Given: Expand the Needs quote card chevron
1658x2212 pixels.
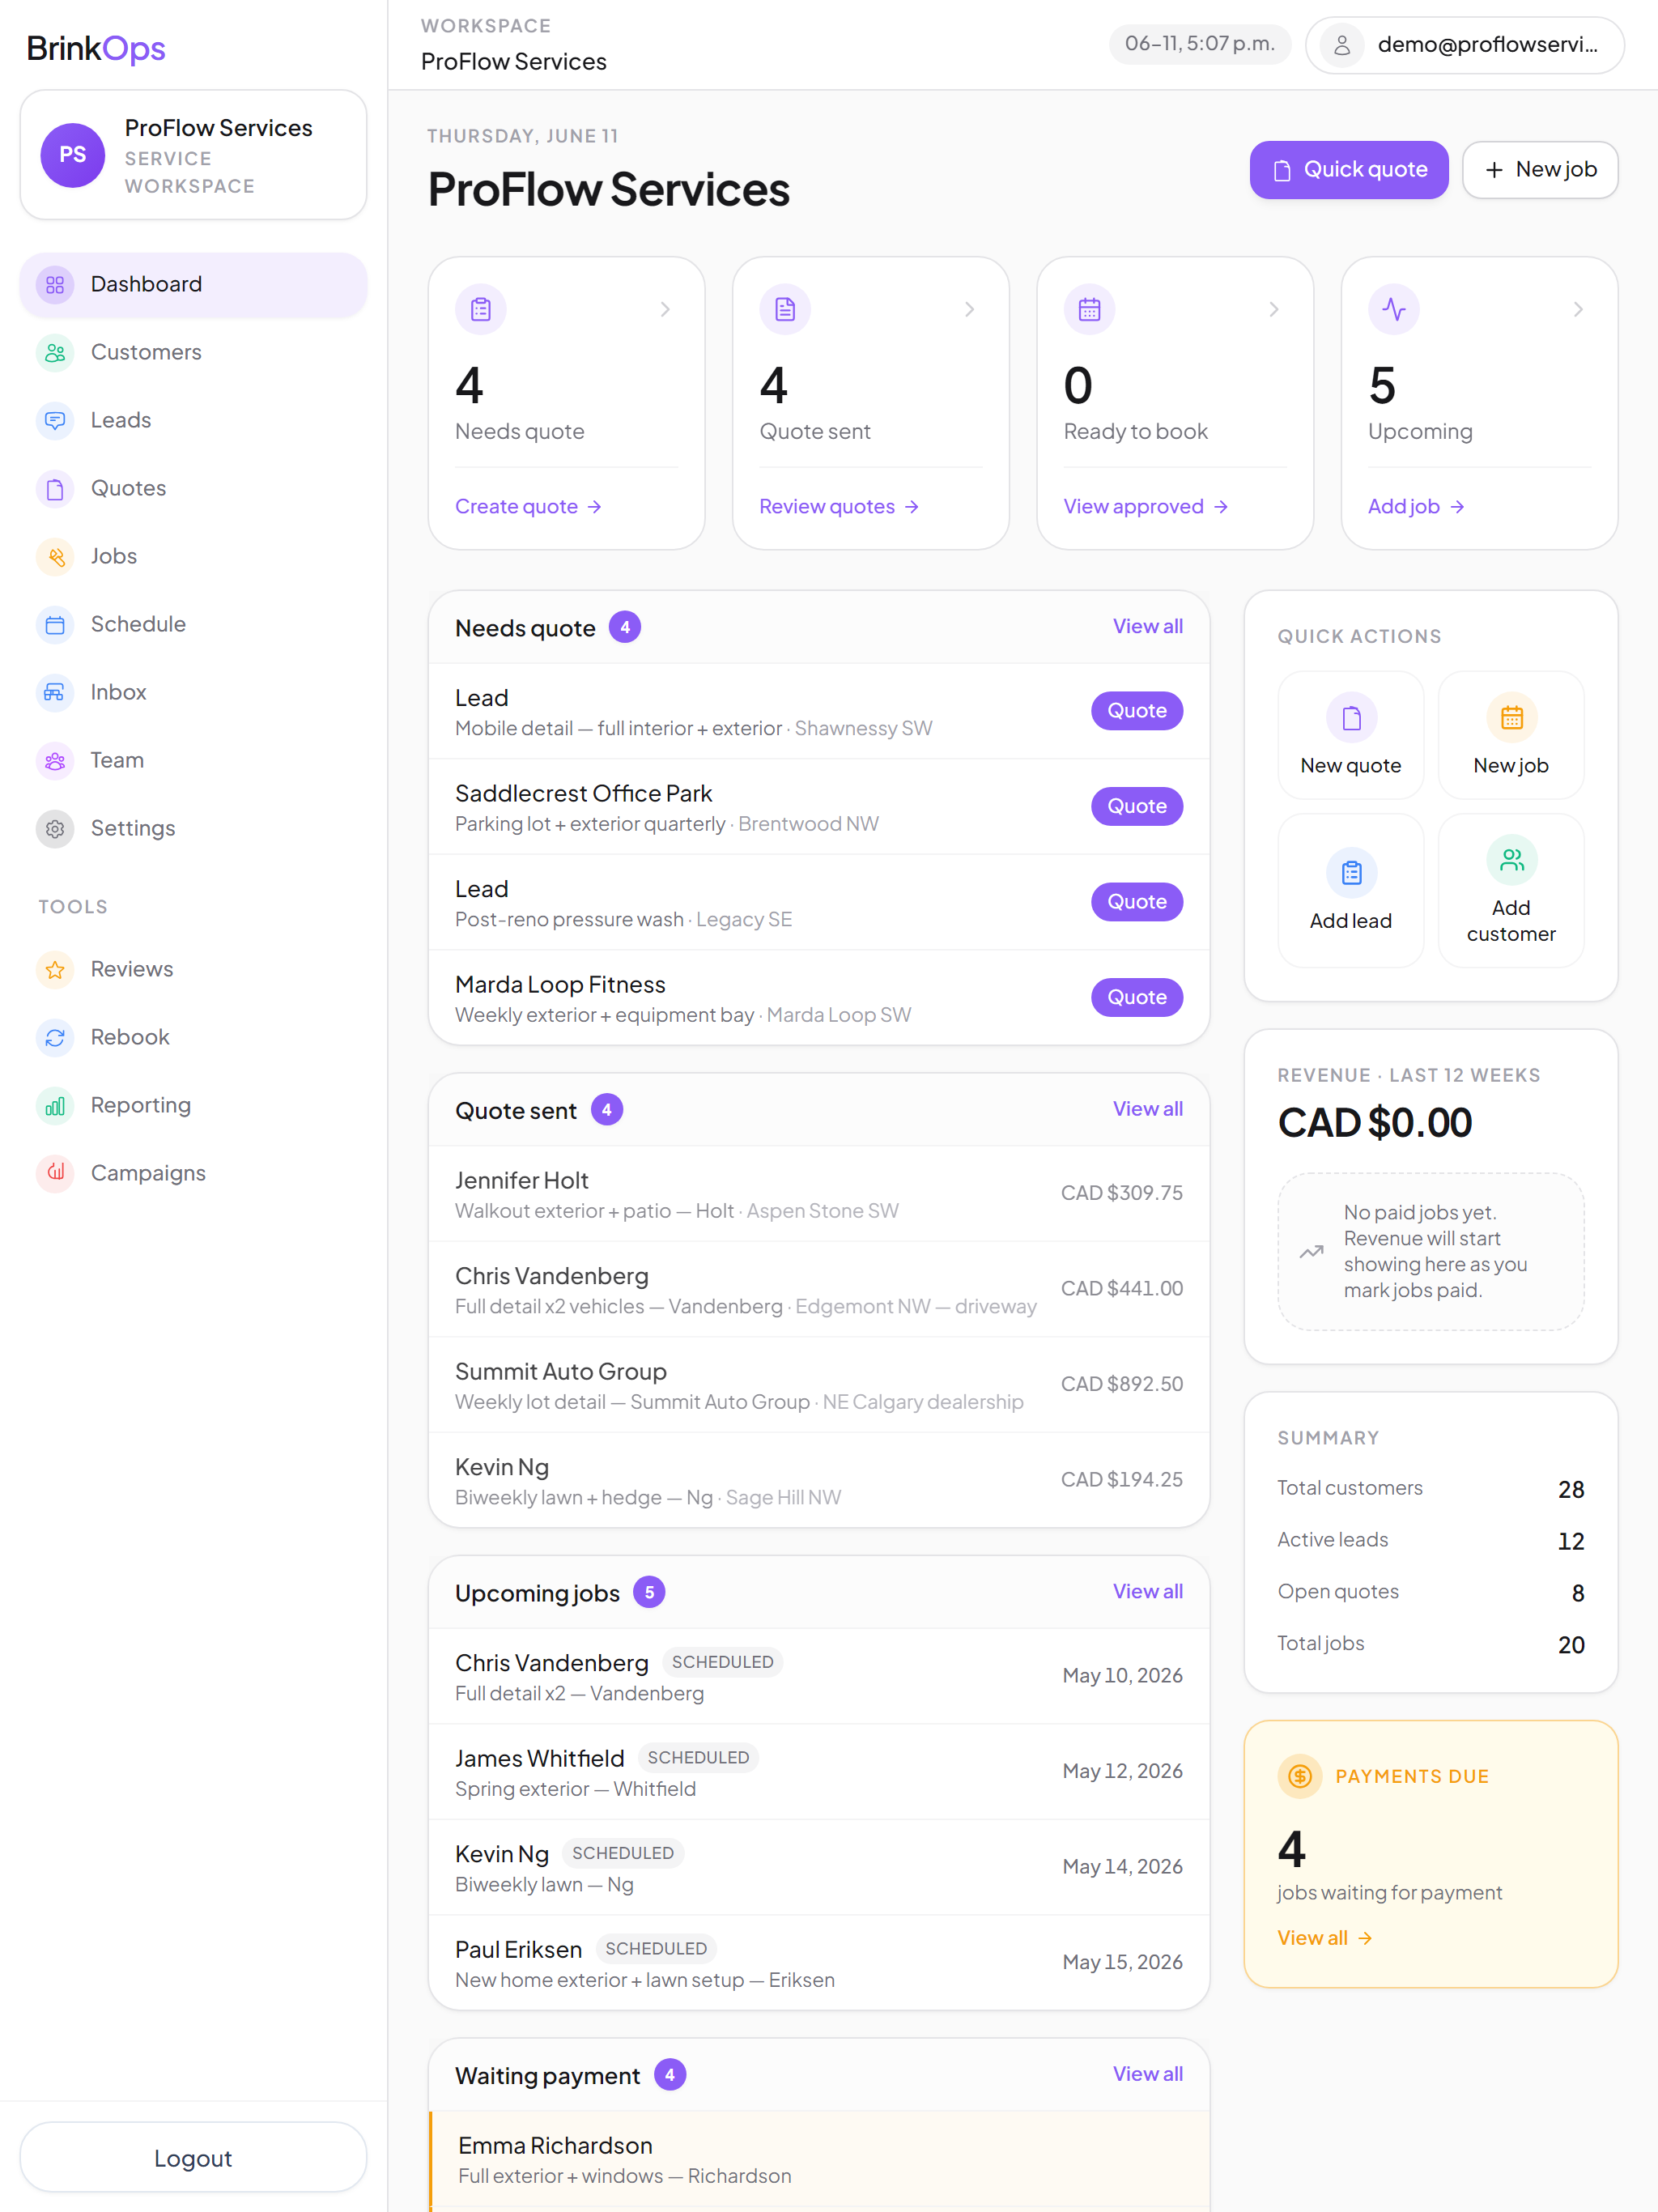Looking at the screenshot, I should tap(665, 310).
